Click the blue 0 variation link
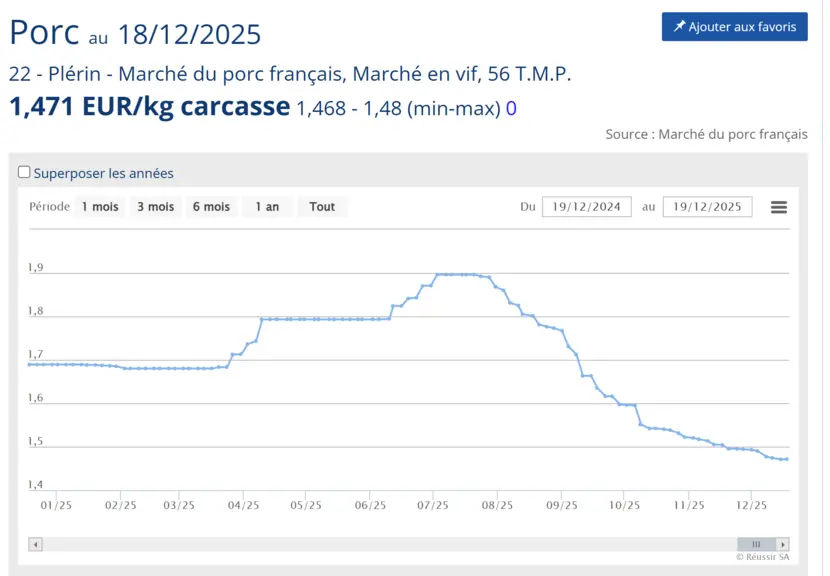 511,109
